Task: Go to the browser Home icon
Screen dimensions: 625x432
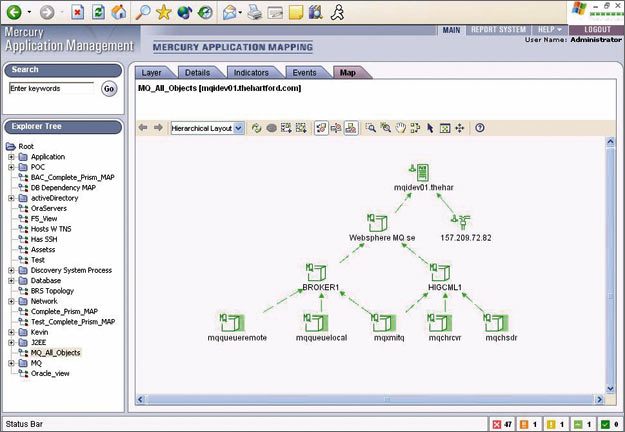Action: tap(119, 12)
